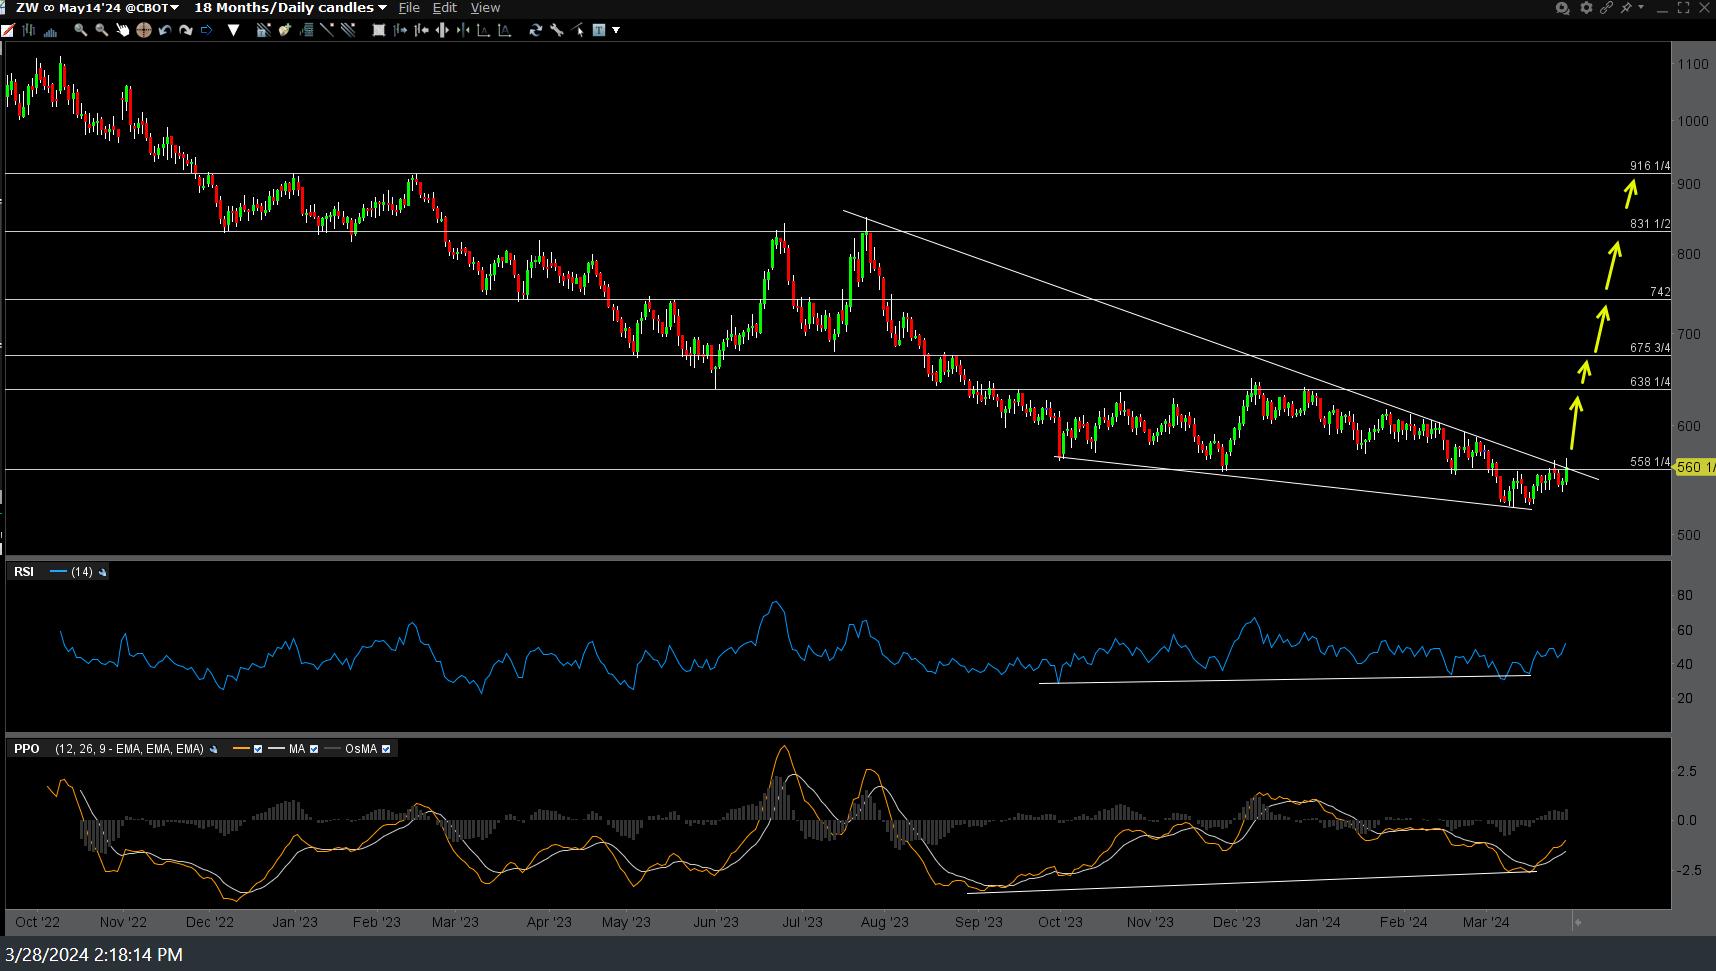Click the Redo arrow on the toolbar
The width and height of the screenshot is (1716, 971).
[x=186, y=30]
